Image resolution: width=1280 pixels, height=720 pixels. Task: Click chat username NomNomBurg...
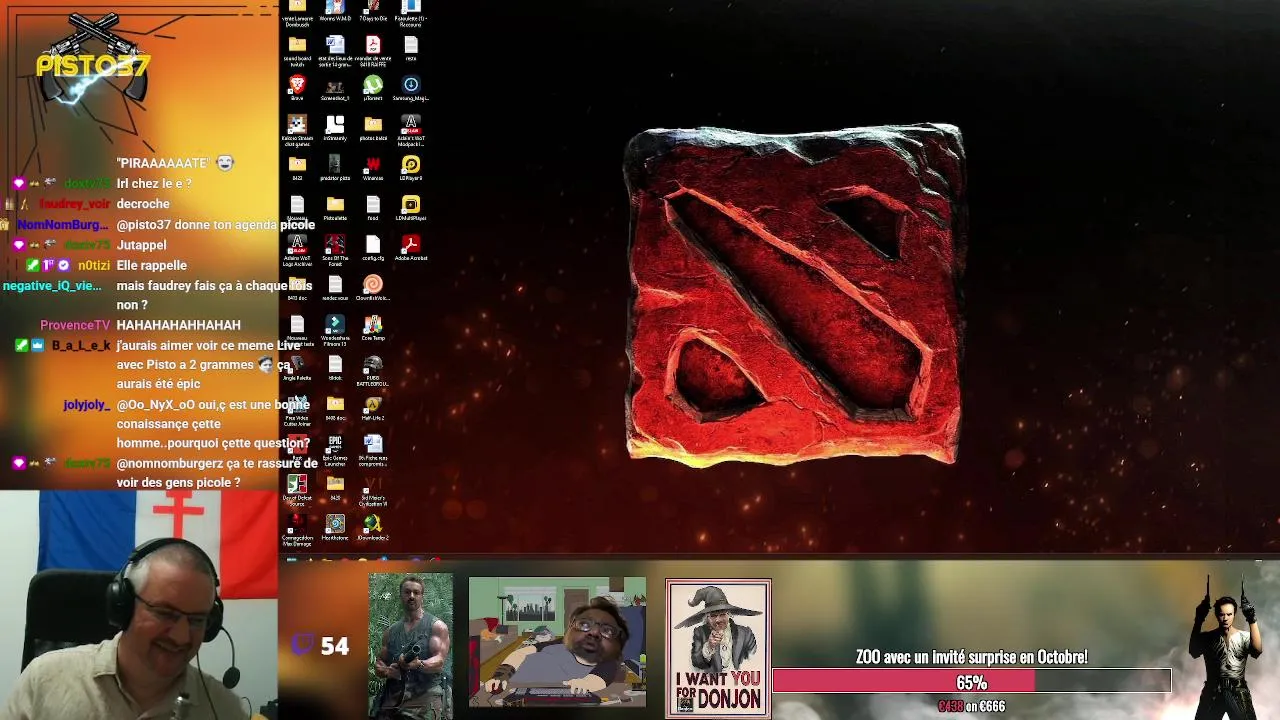pyautogui.click(x=63, y=225)
